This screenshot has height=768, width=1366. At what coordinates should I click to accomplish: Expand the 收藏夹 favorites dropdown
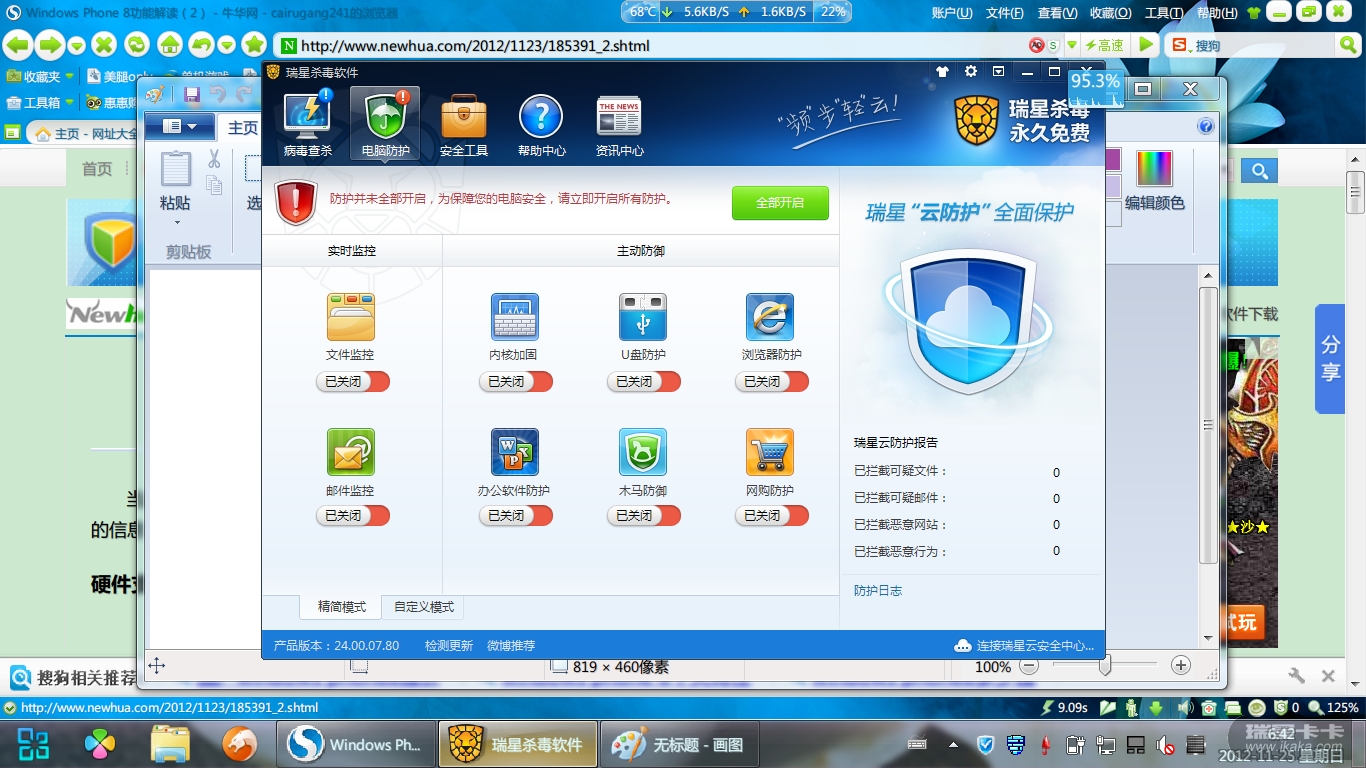(x=70, y=76)
